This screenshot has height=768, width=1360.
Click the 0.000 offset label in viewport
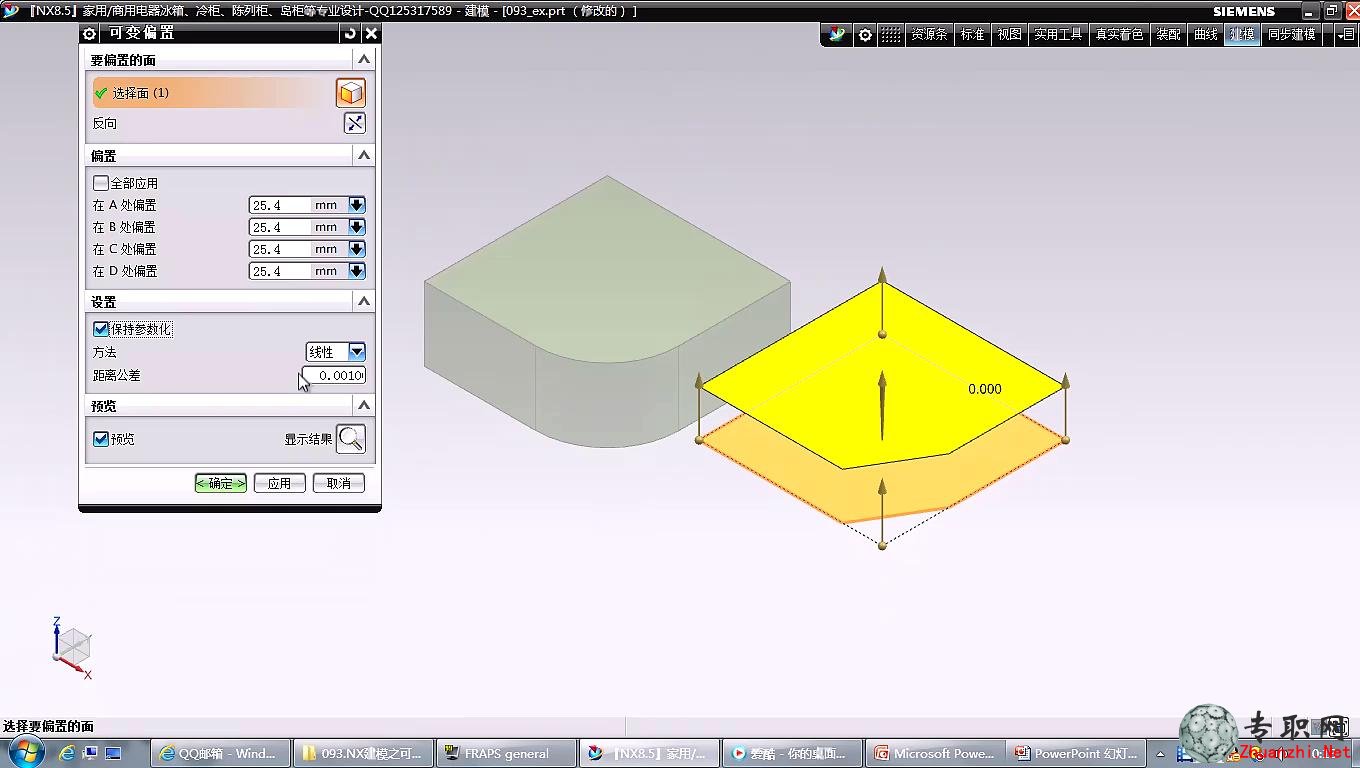click(x=985, y=389)
